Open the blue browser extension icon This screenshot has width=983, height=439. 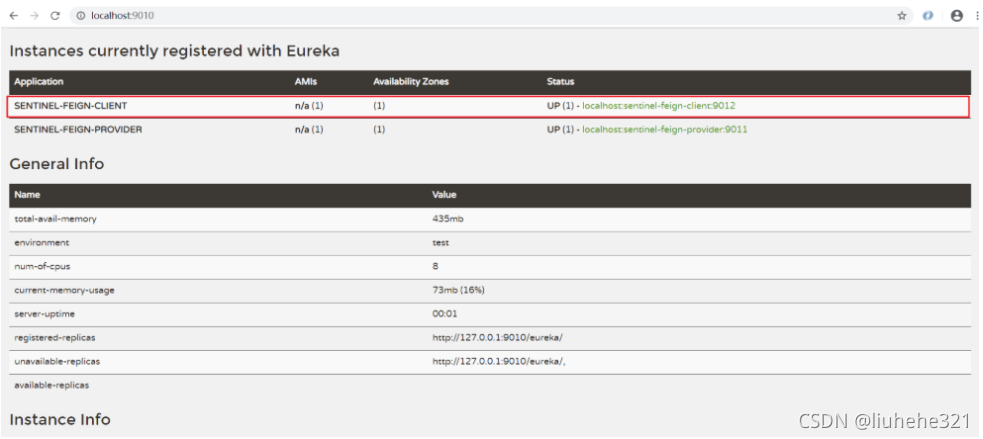click(928, 16)
